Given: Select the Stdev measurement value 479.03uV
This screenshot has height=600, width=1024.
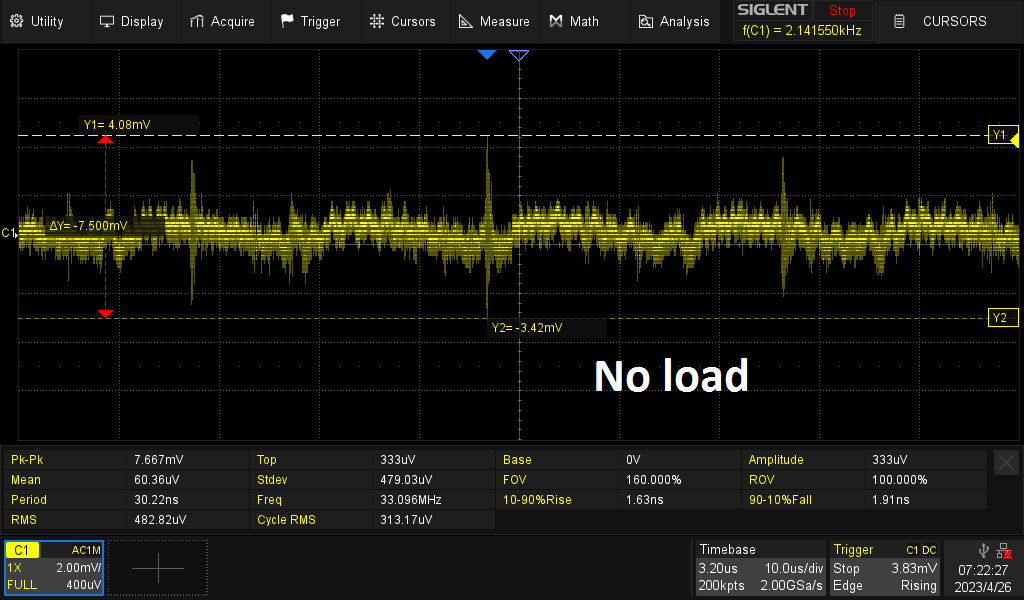Looking at the screenshot, I should (406, 480).
